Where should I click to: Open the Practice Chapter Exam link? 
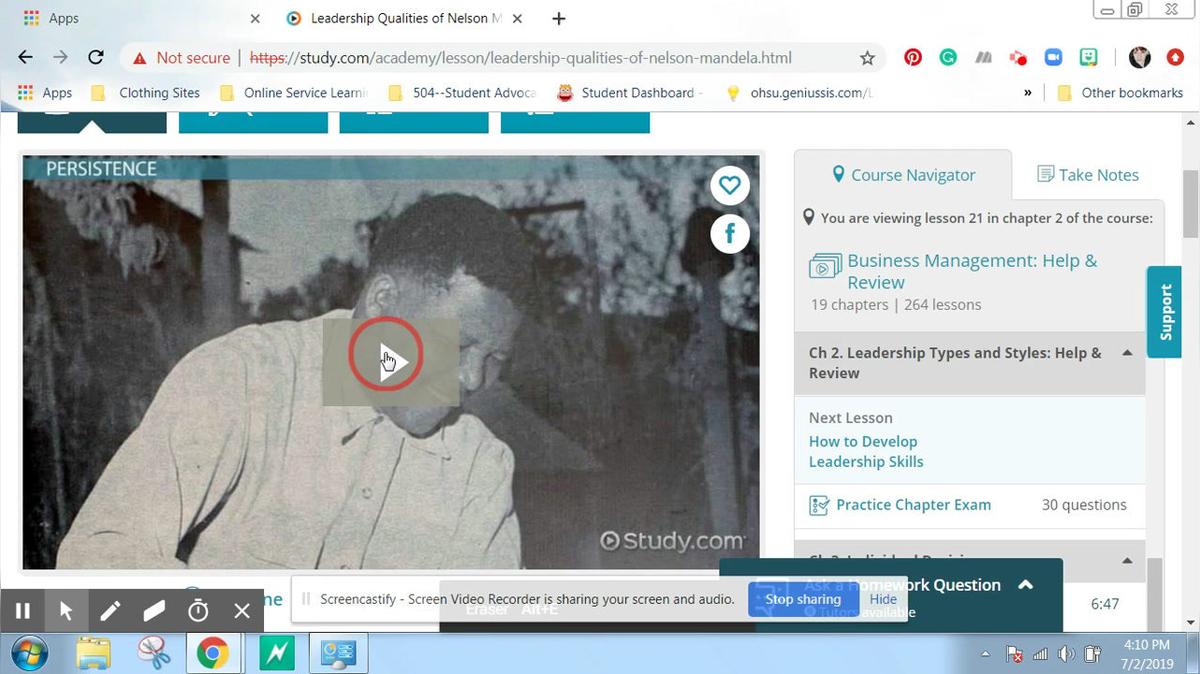913,505
